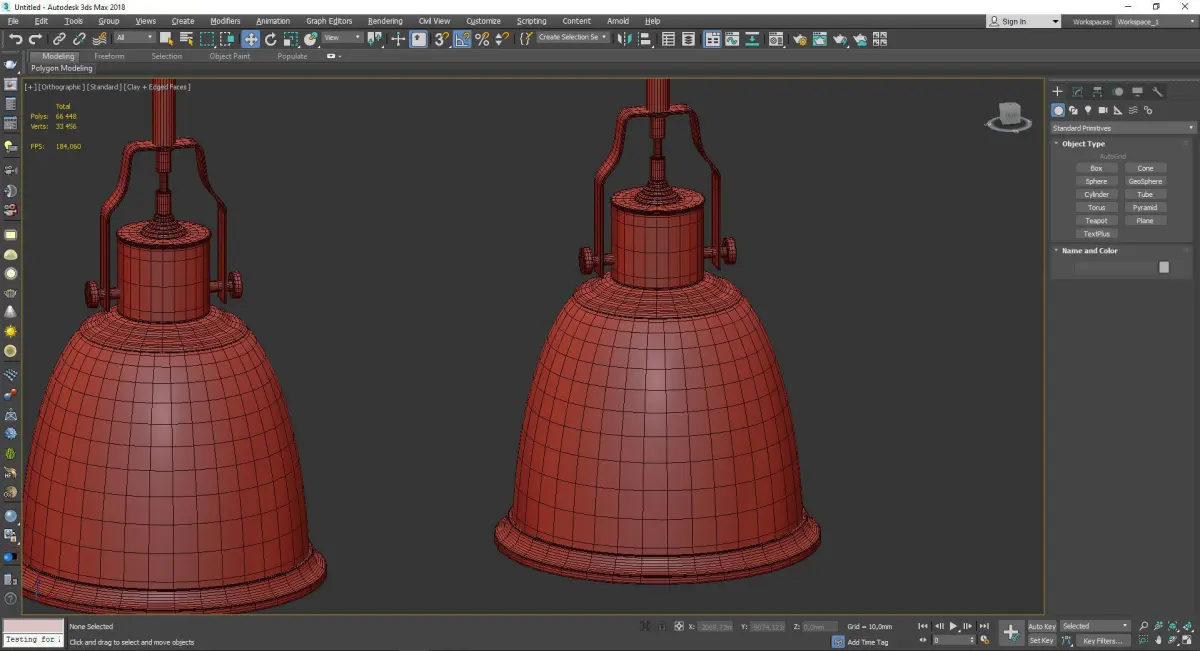This screenshot has height=651, width=1200.
Task: Open the Curve Editor icon
Action: tap(732, 39)
